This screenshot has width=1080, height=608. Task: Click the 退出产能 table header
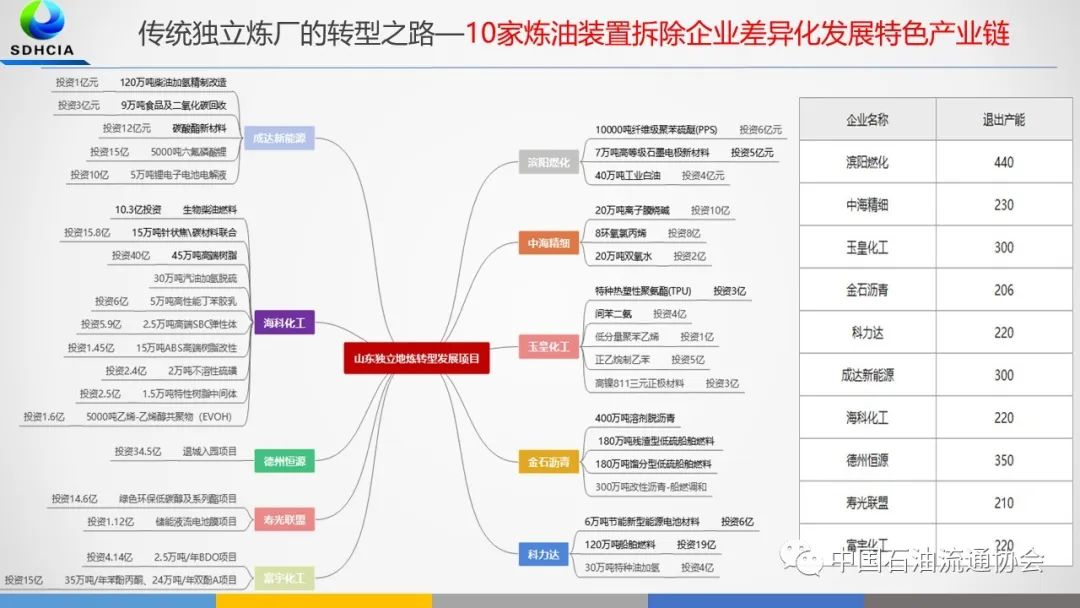[1004, 119]
